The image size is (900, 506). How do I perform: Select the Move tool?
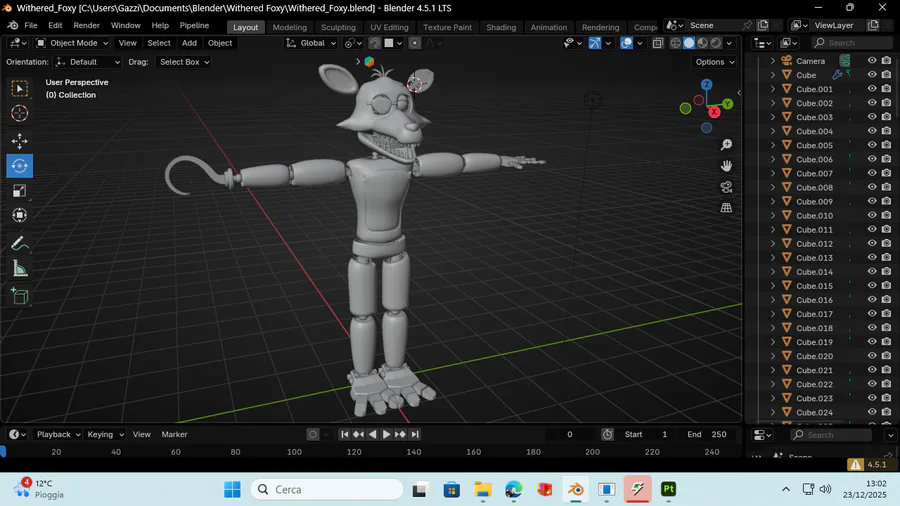[20, 141]
